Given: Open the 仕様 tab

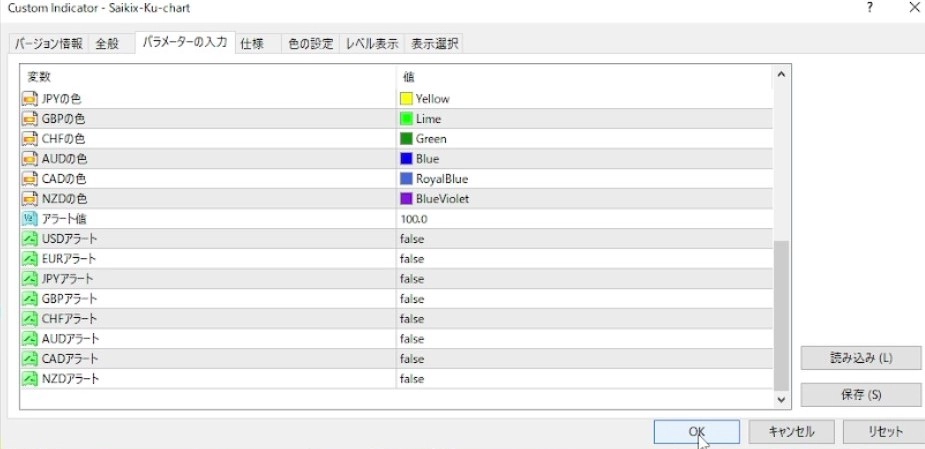Looking at the screenshot, I should point(252,44).
